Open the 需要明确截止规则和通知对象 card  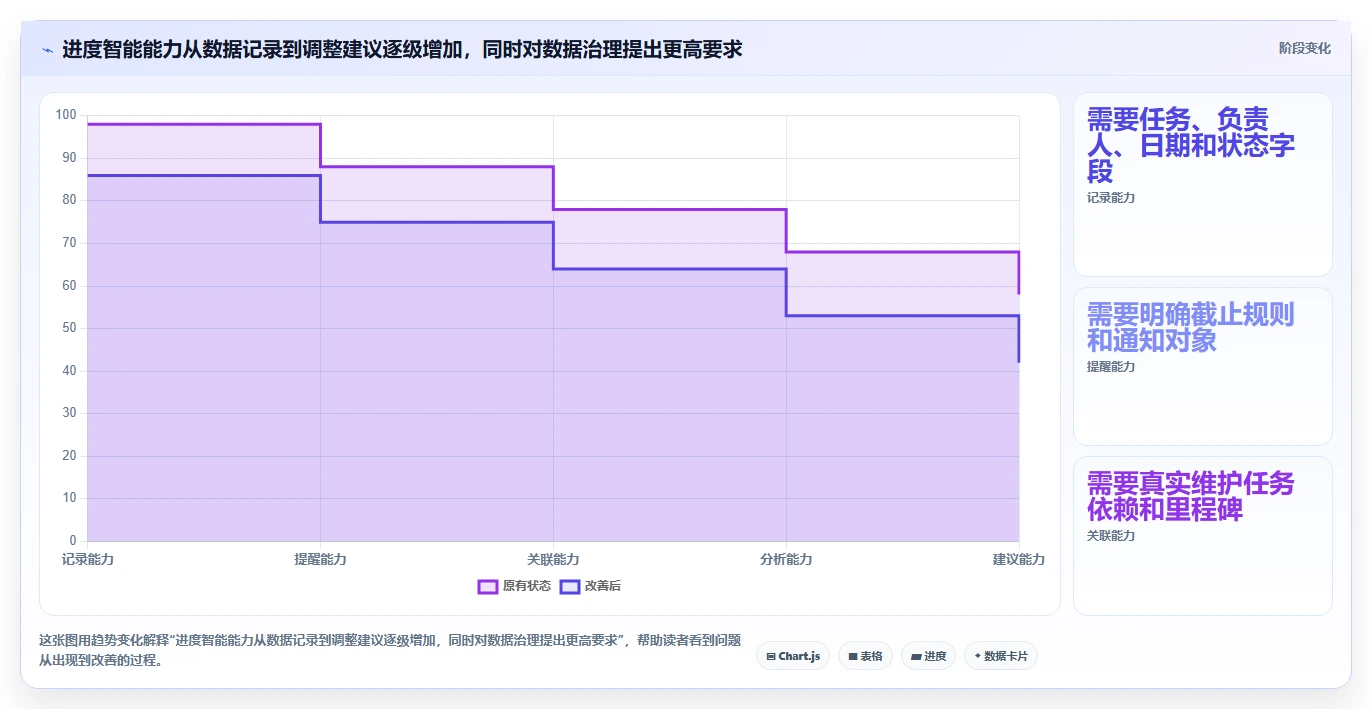[1203, 366]
